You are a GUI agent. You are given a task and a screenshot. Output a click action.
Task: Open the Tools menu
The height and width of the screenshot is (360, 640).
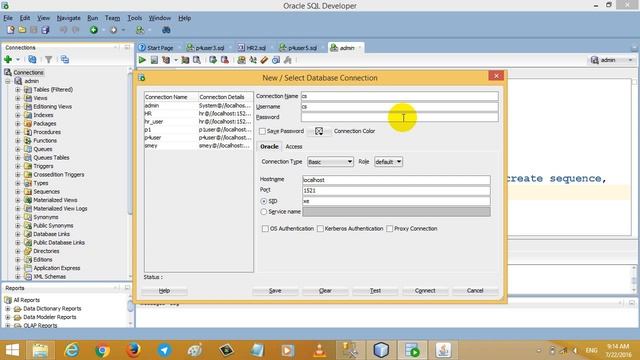pyautogui.click(x=134, y=18)
